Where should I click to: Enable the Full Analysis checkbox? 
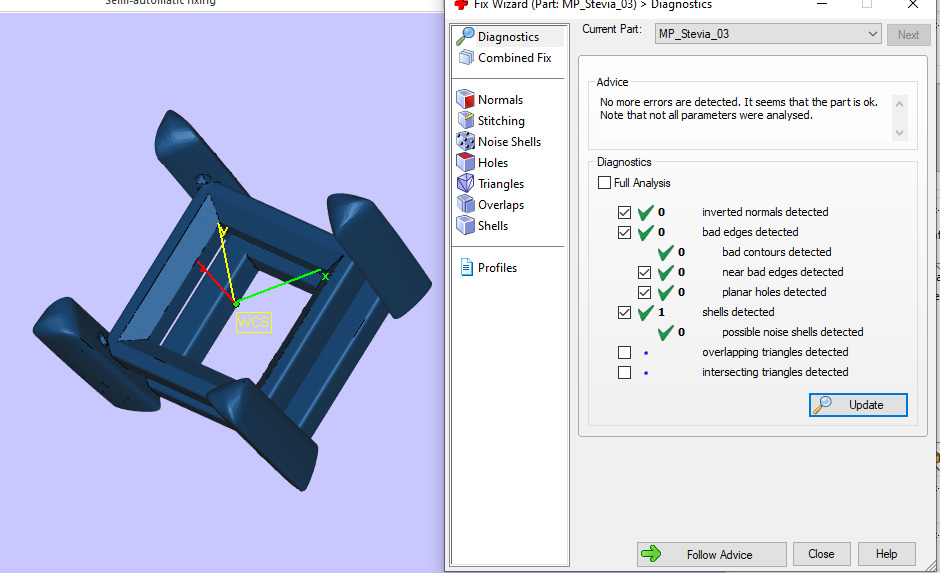pyautogui.click(x=604, y=182)
